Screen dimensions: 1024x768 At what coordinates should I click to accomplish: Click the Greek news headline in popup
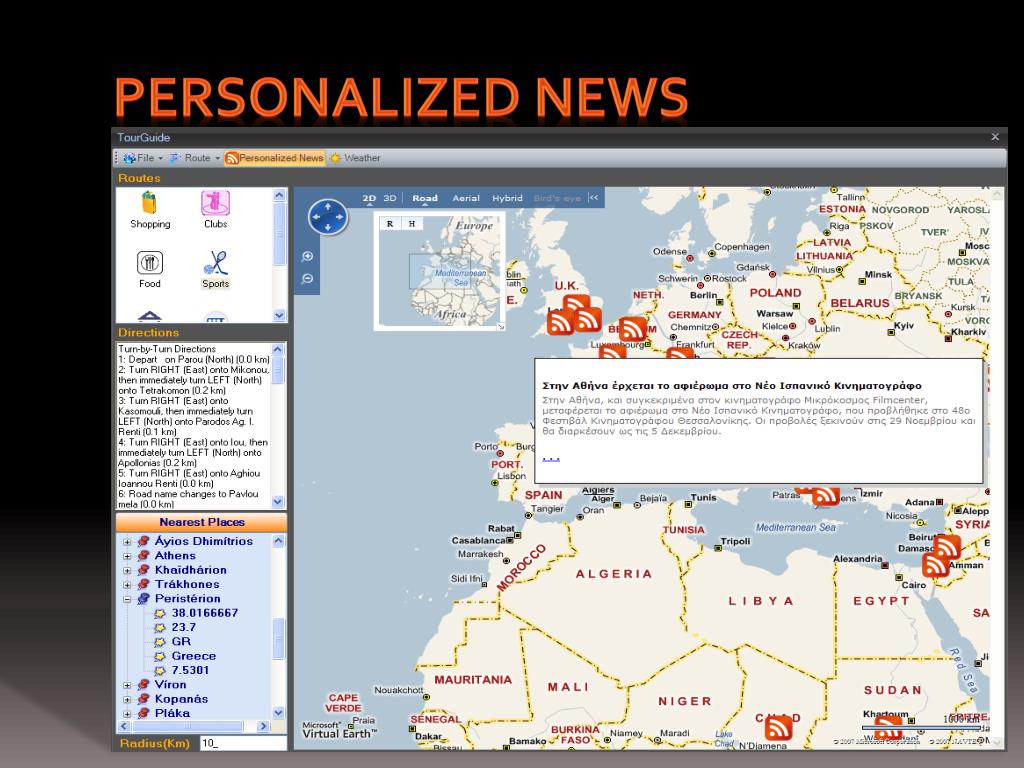click(731, 385)
